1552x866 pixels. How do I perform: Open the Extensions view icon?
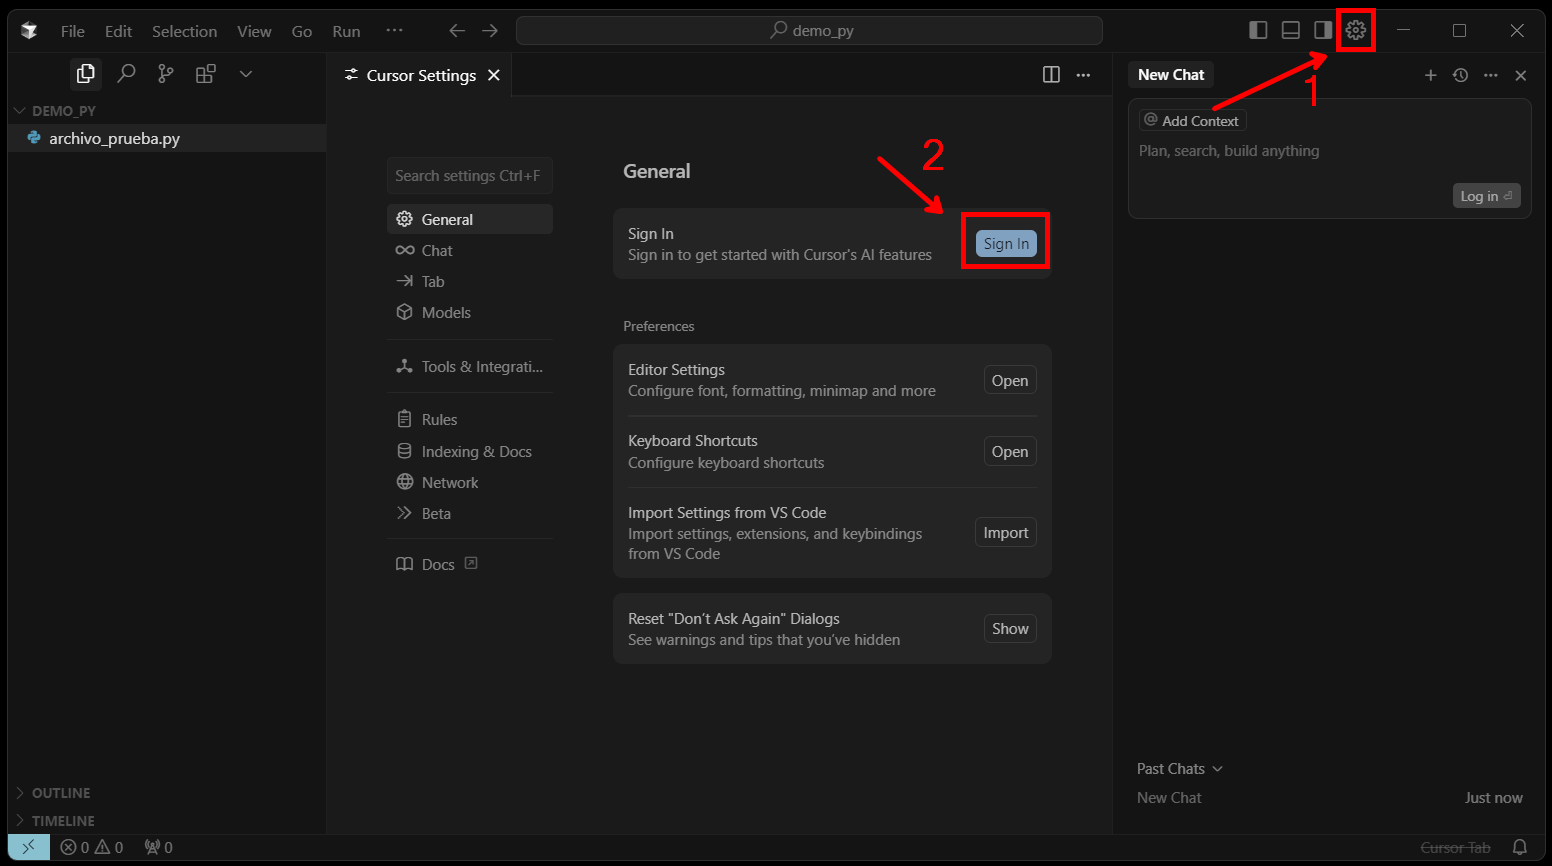(x=206, y=73)
